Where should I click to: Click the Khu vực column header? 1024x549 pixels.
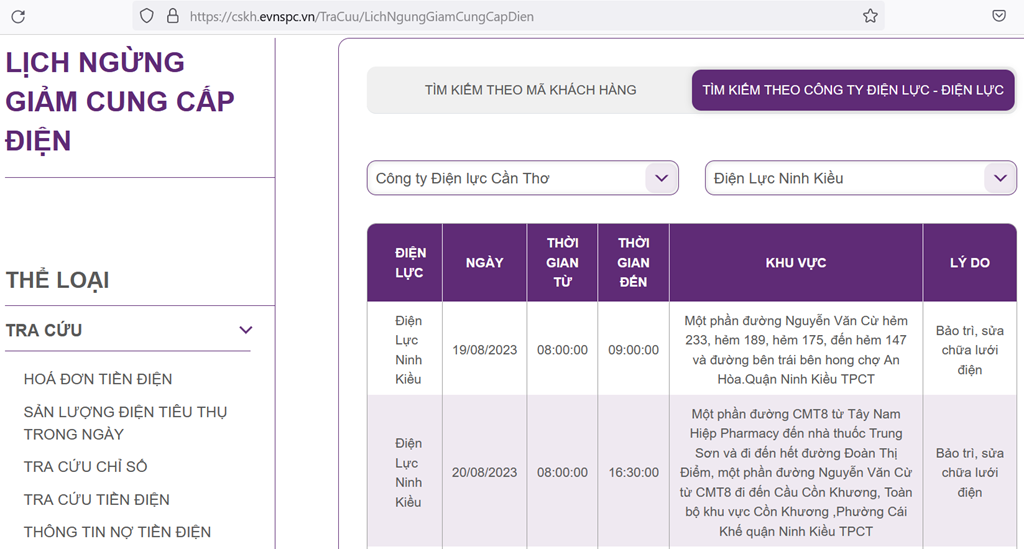coord(795,262)
